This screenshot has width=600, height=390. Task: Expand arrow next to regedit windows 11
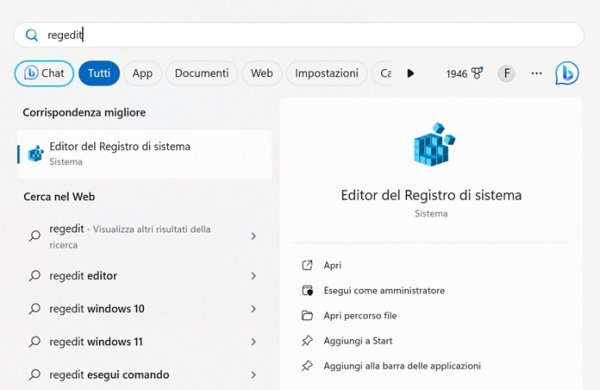point(253,342)
